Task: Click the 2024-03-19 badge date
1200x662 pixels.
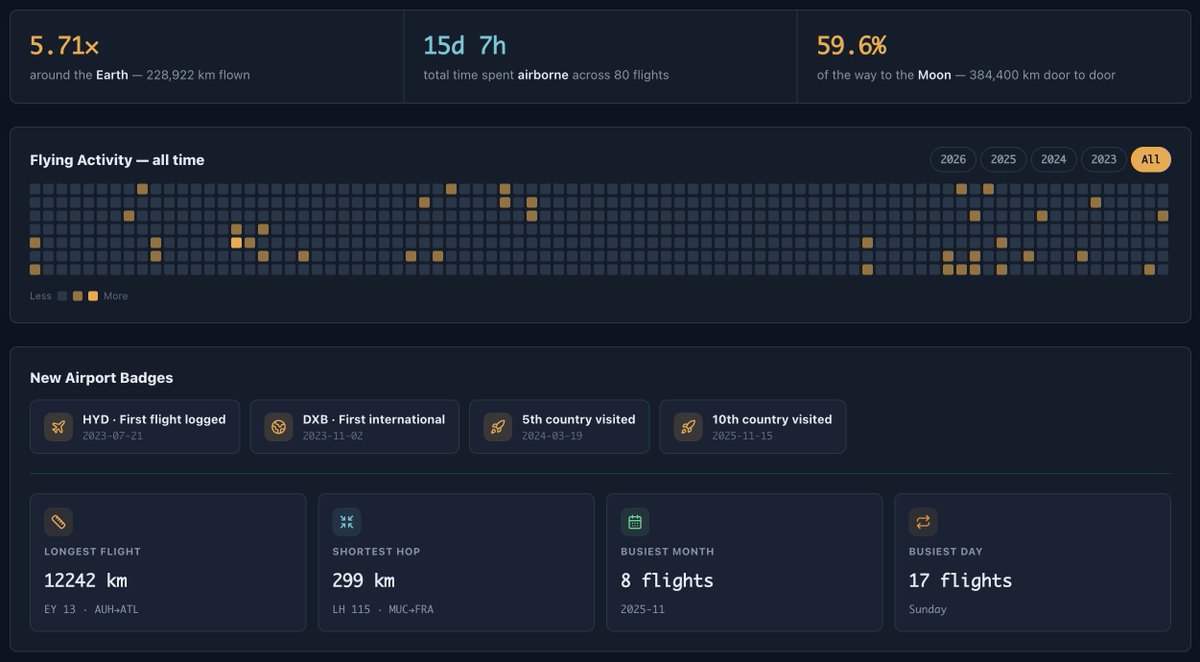Action: (553, 436)
